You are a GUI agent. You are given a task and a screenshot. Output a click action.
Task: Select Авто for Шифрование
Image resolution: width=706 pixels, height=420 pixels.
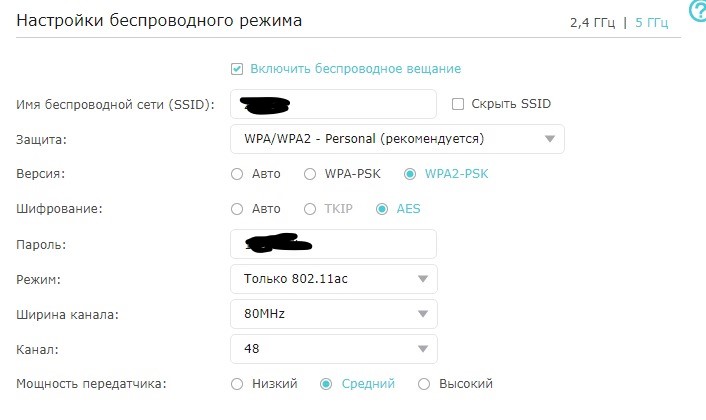(237, 209)
